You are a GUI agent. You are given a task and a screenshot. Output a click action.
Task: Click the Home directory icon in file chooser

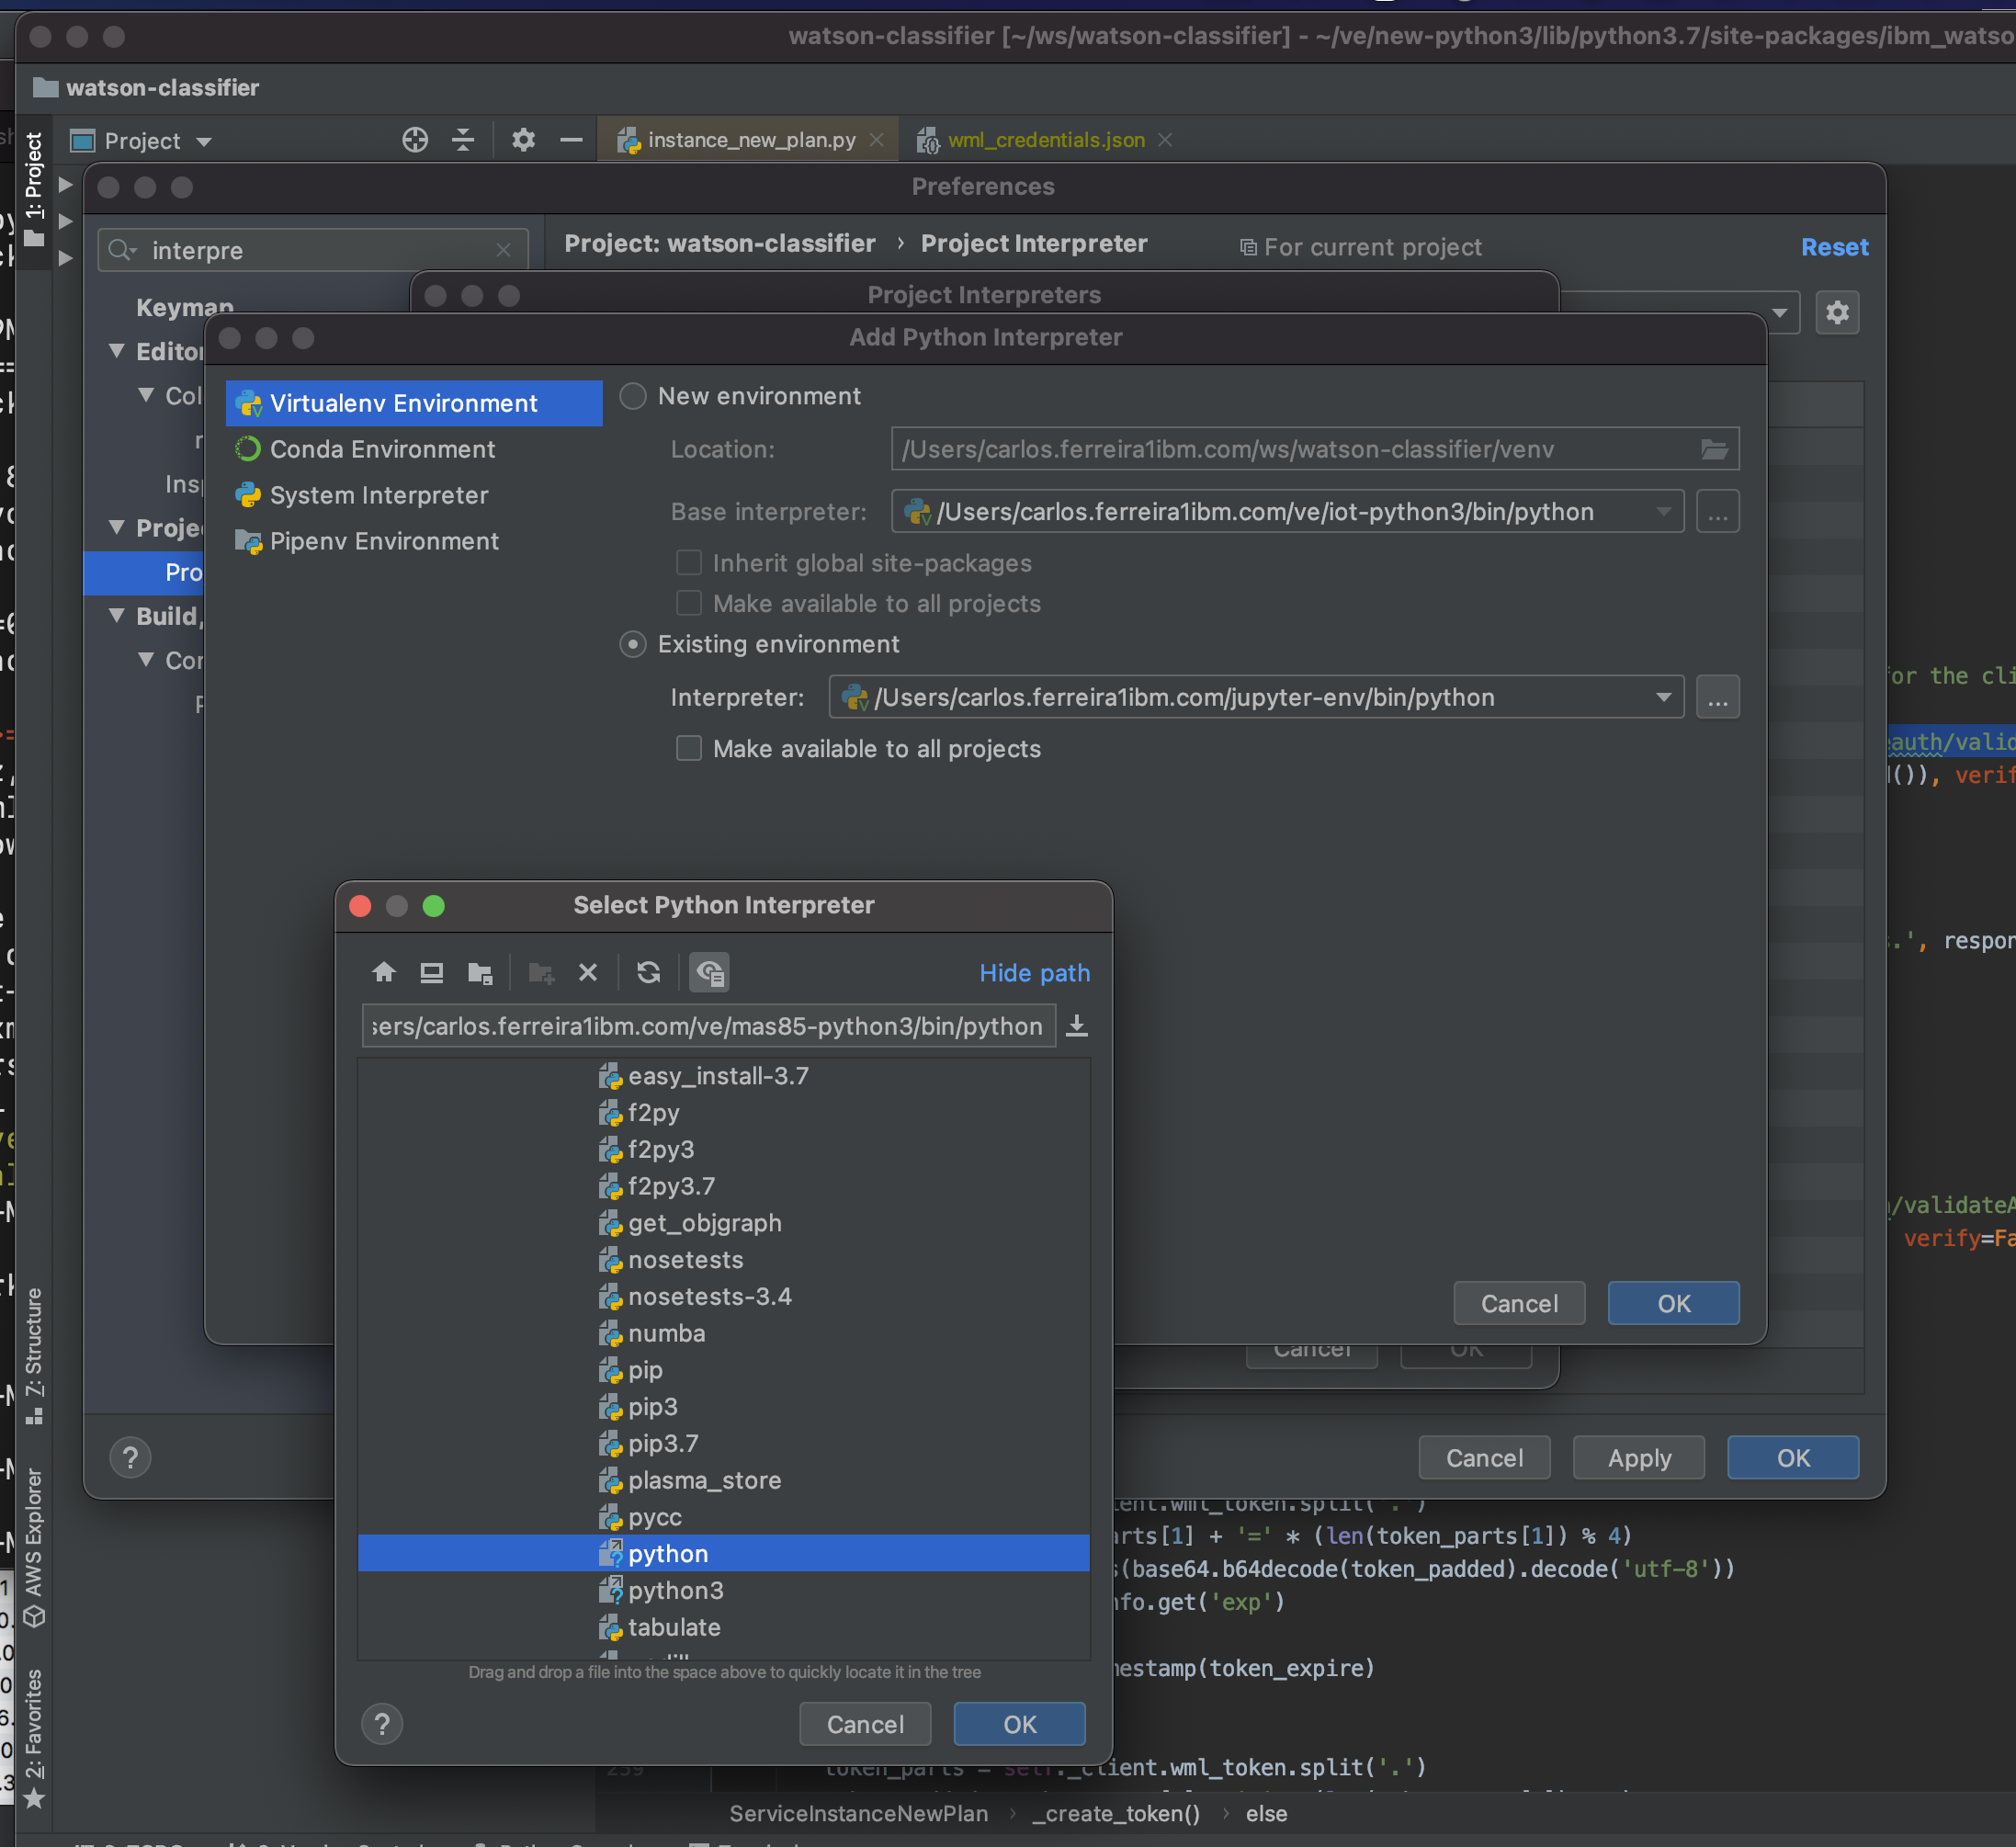(x=384, y=972)
